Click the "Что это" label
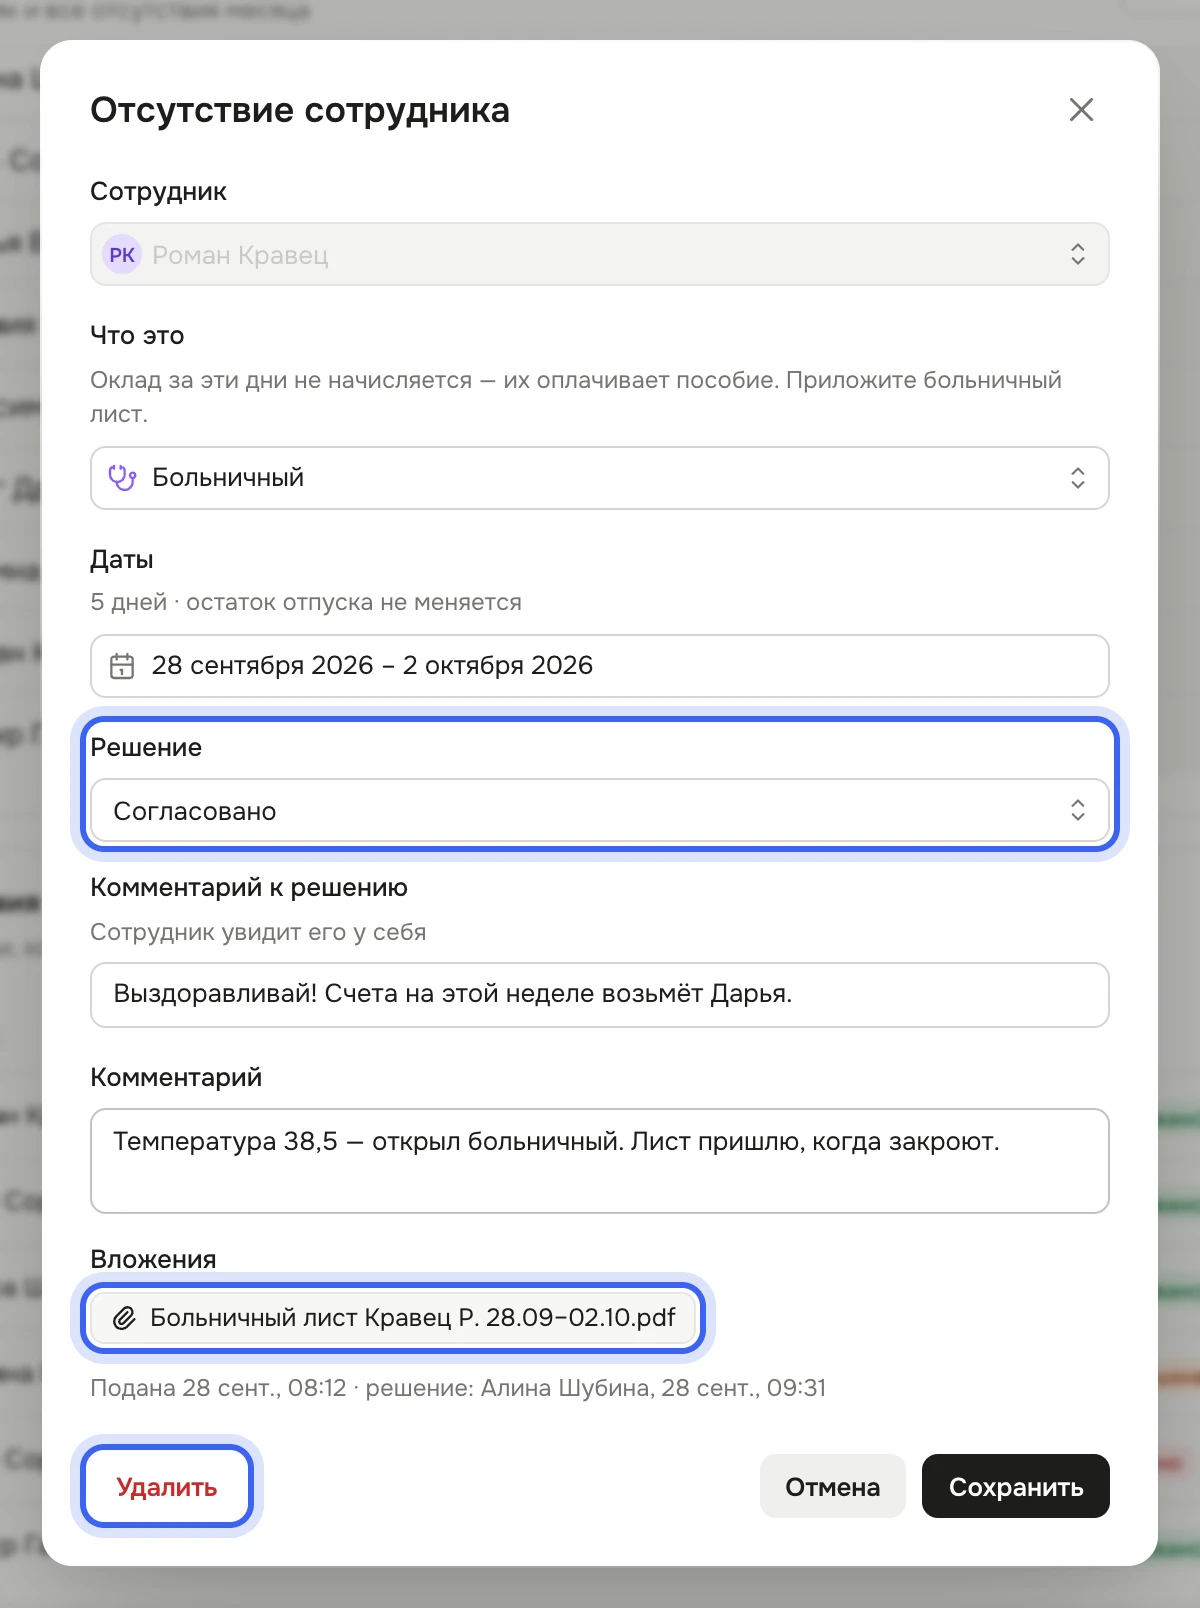The image size is (1200, 1608). coord(137,335)
